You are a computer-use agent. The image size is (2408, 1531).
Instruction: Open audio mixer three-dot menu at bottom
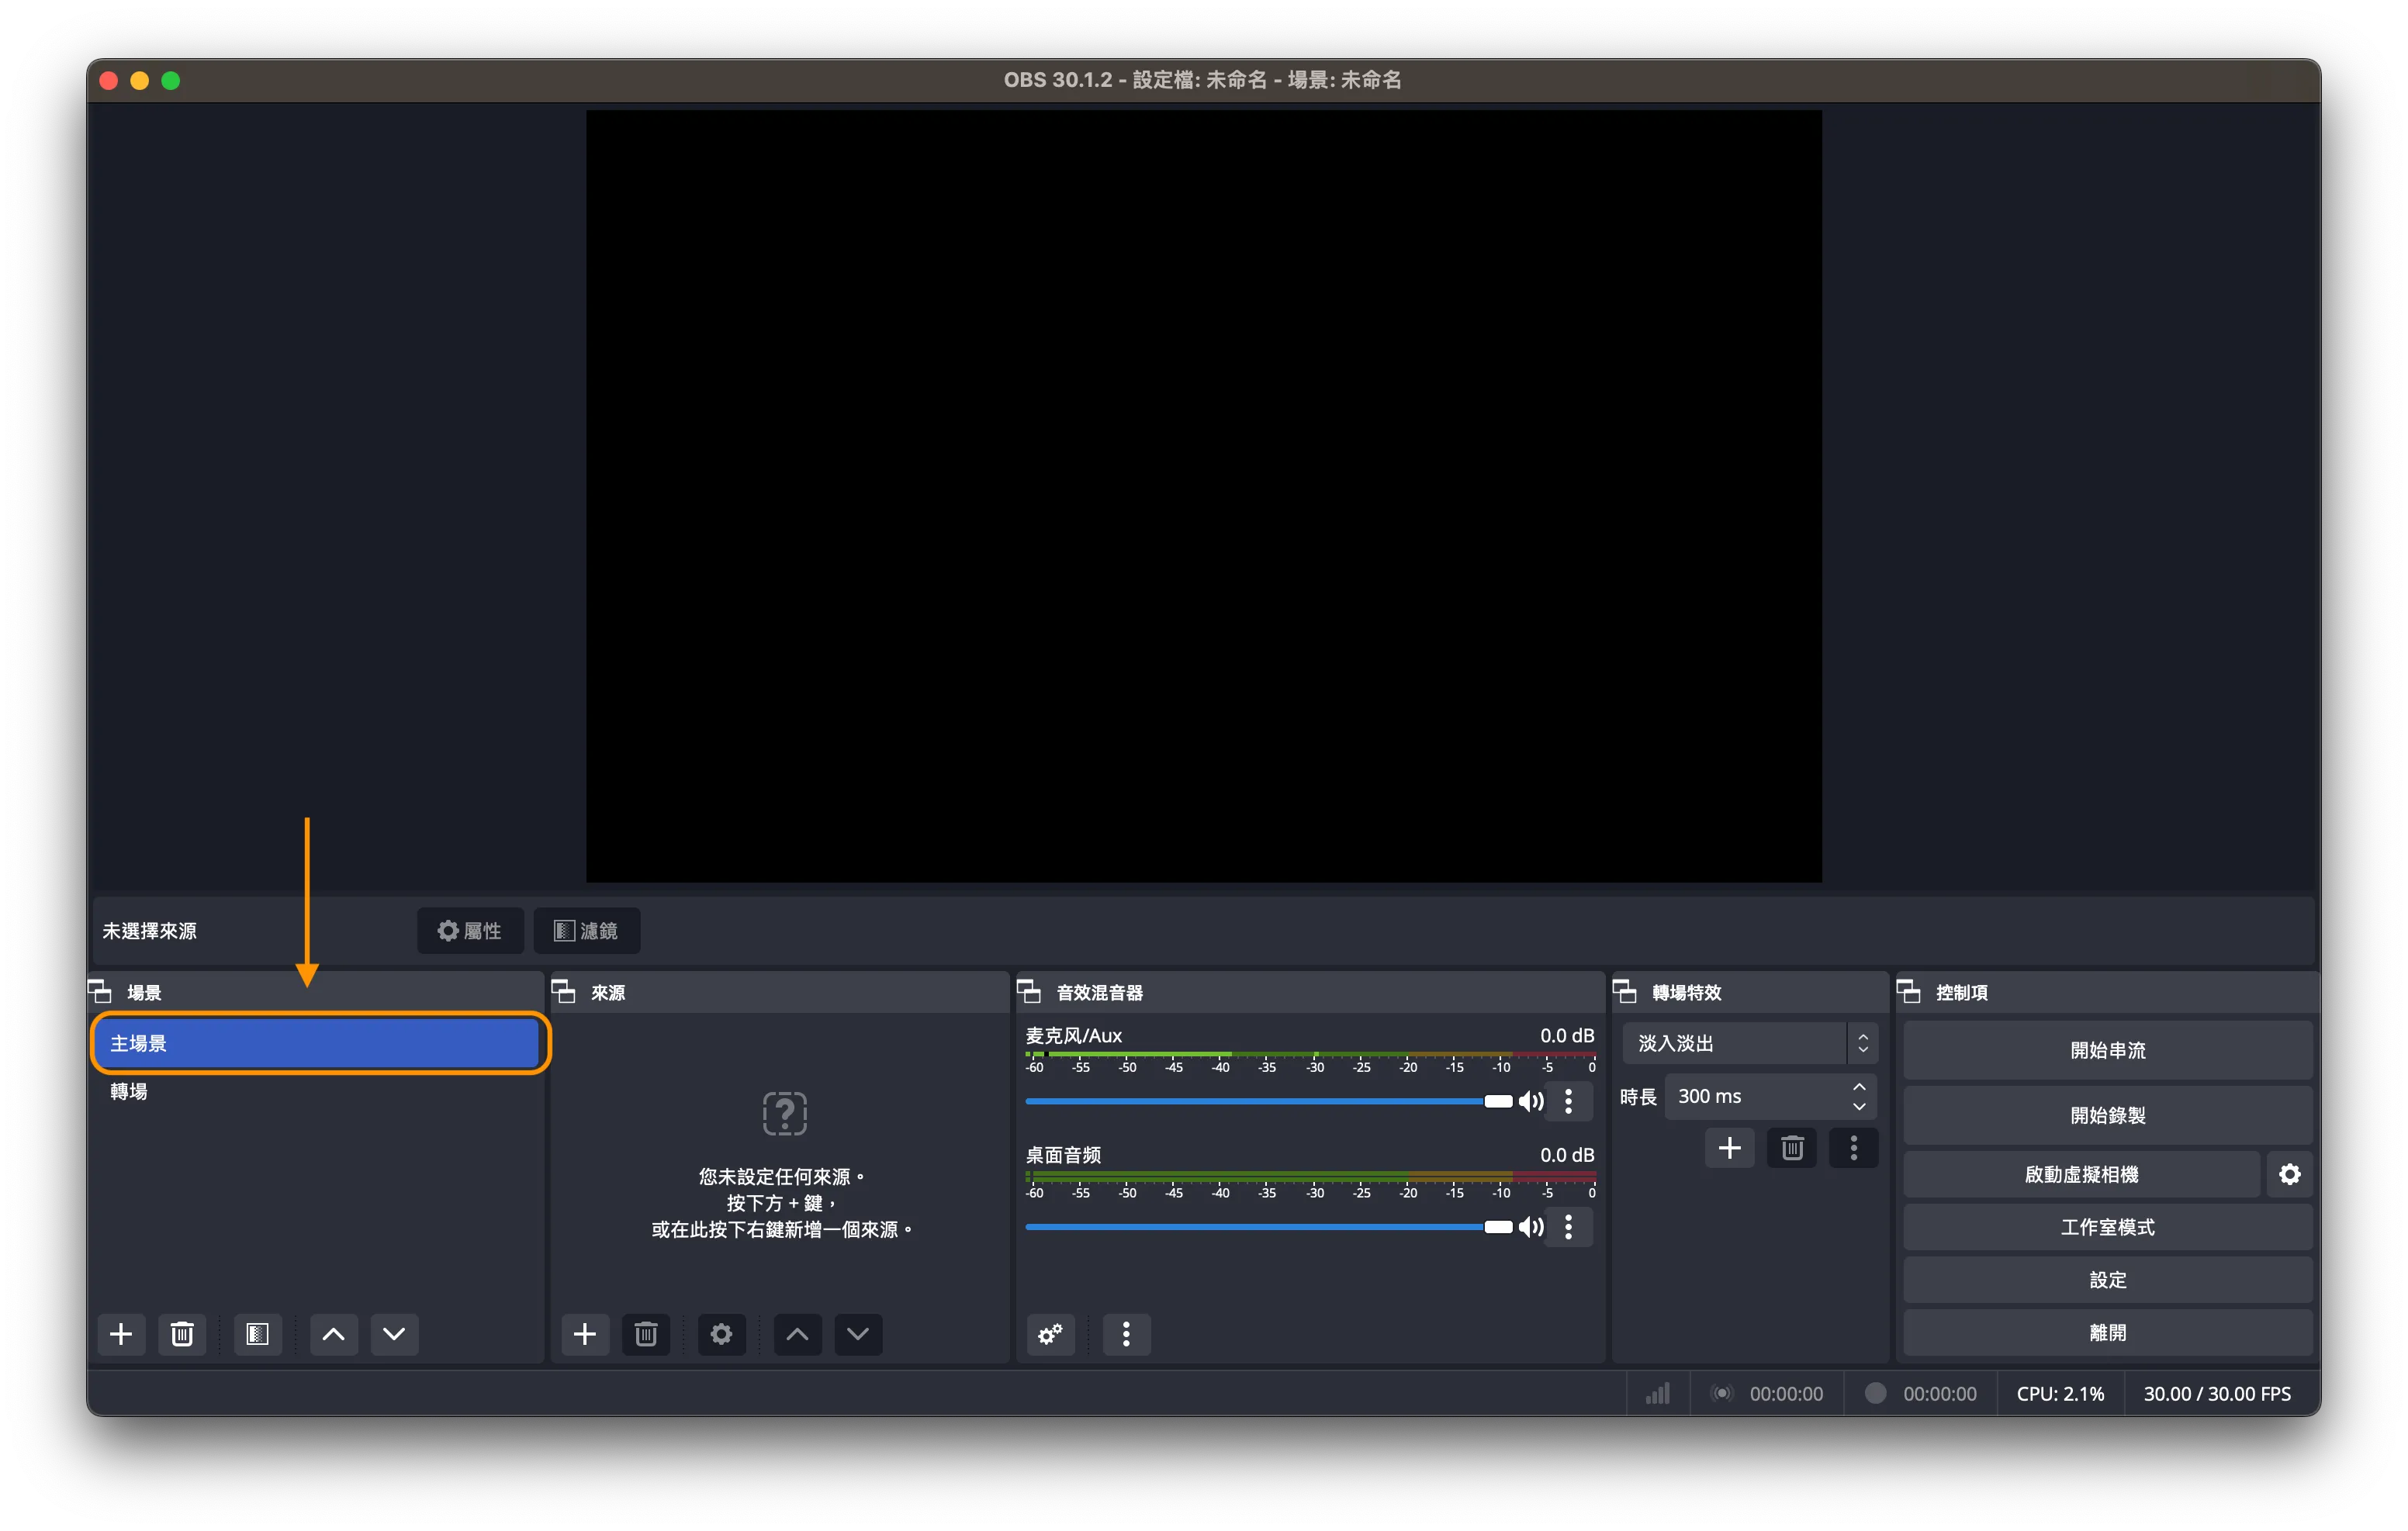point(1126,1334)
